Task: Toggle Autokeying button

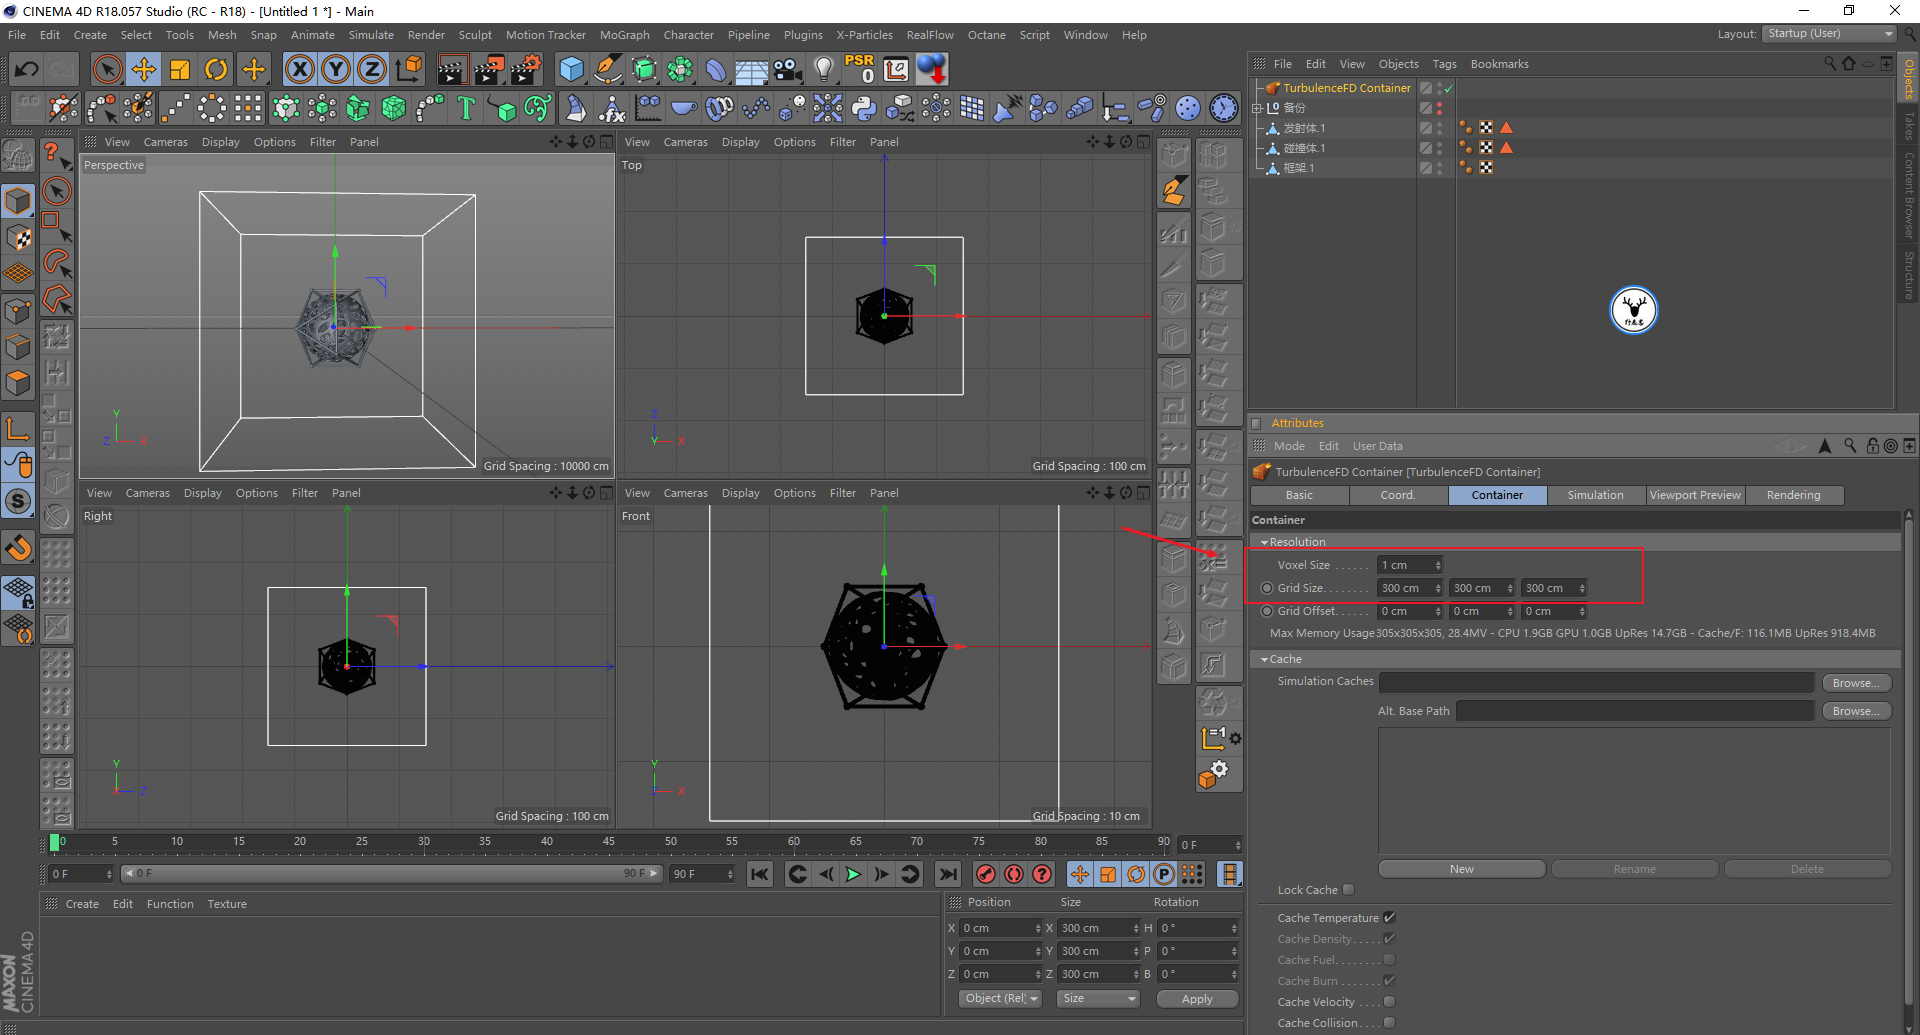Action: (x=1014, y=874)
